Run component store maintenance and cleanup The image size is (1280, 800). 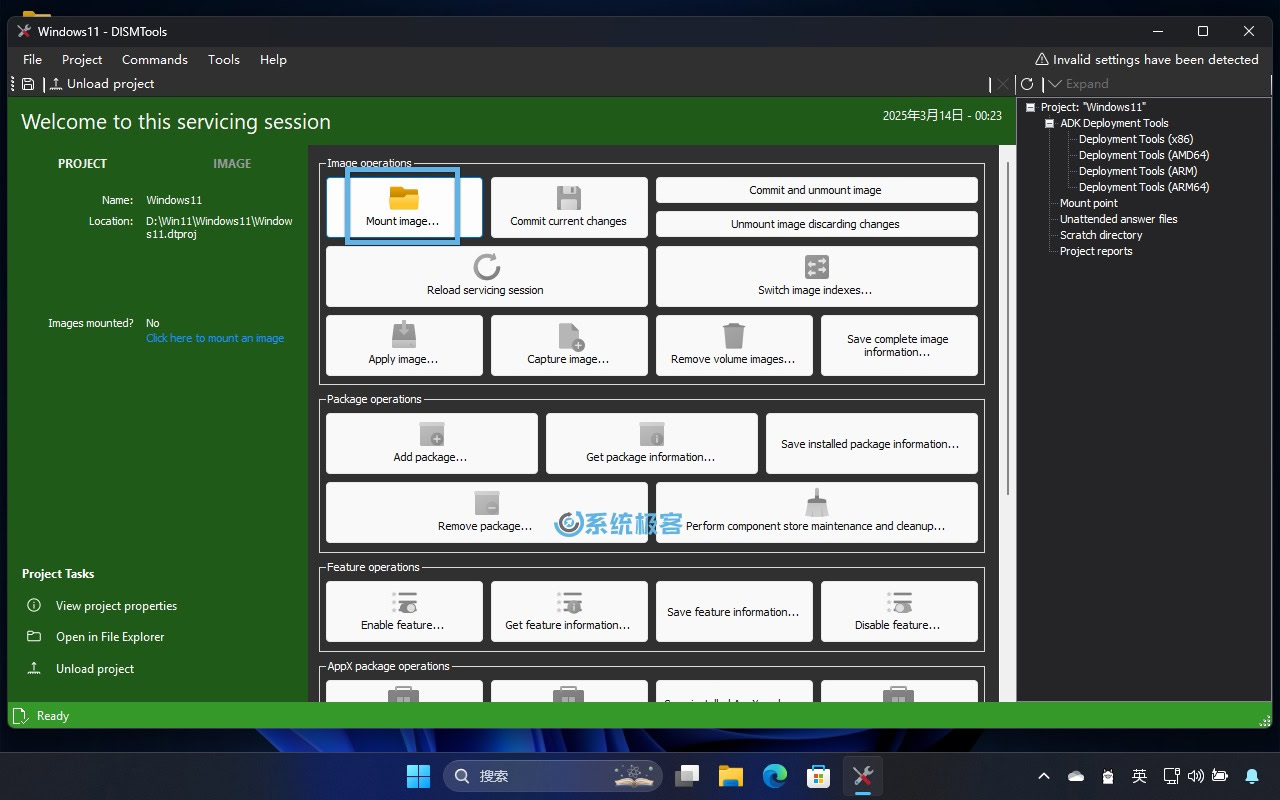tap(816, 512)
